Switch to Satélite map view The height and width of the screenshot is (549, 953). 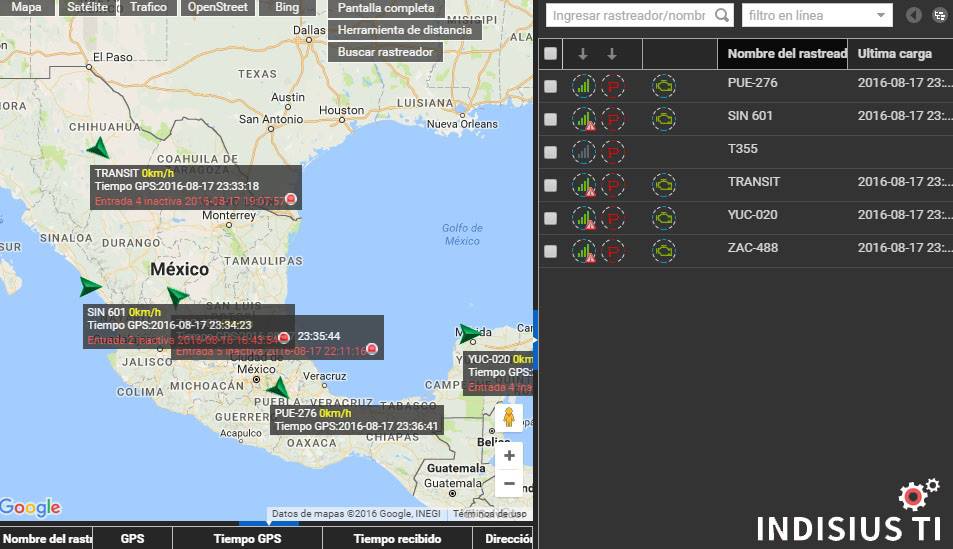[88, 7]
